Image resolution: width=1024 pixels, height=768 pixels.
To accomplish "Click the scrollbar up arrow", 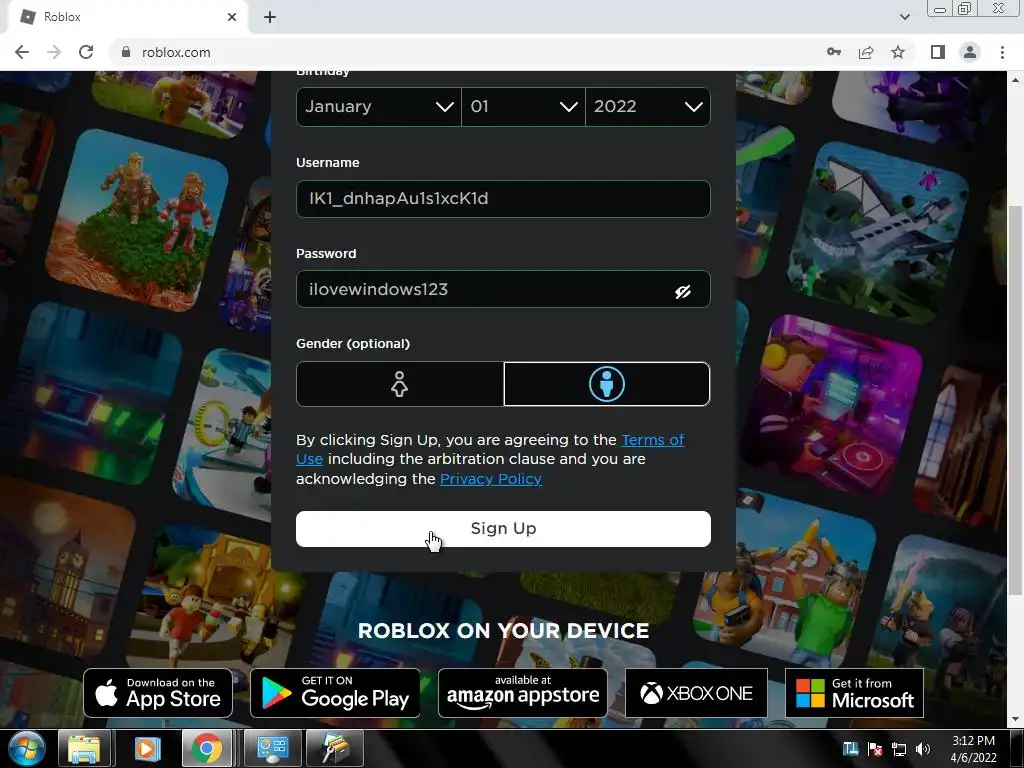I will (x=1015, y=80).
